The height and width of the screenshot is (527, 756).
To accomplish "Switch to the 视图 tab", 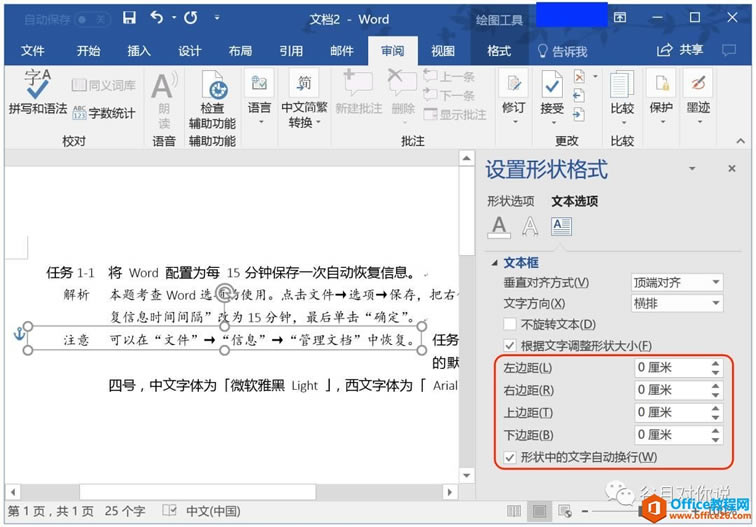I will point(443,51).
